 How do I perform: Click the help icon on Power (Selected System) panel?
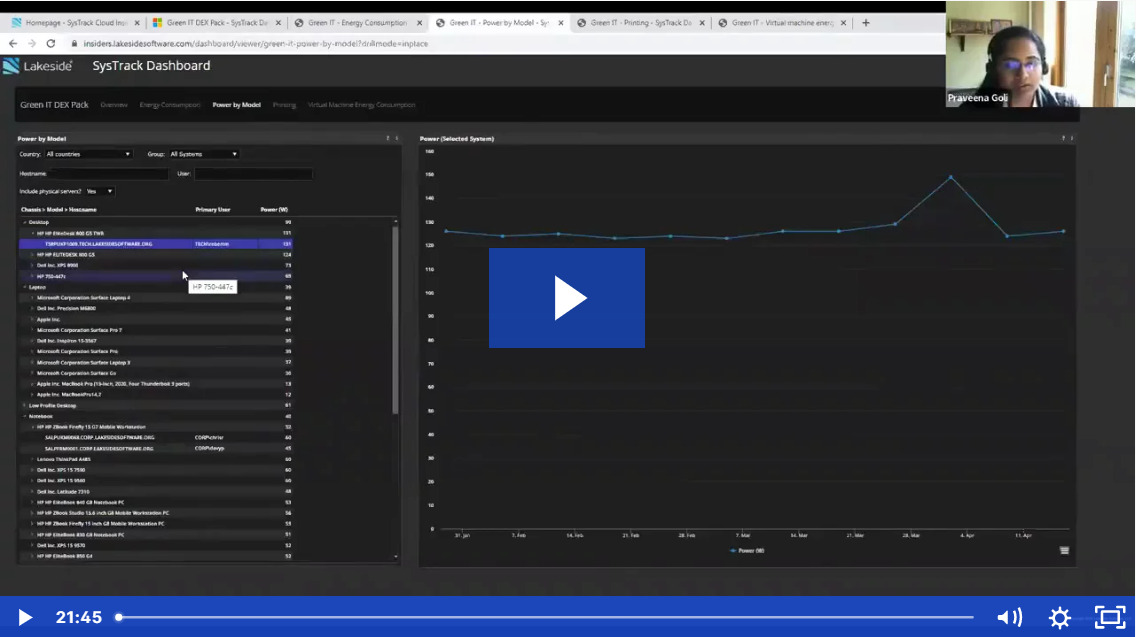tap(1064, 138)
